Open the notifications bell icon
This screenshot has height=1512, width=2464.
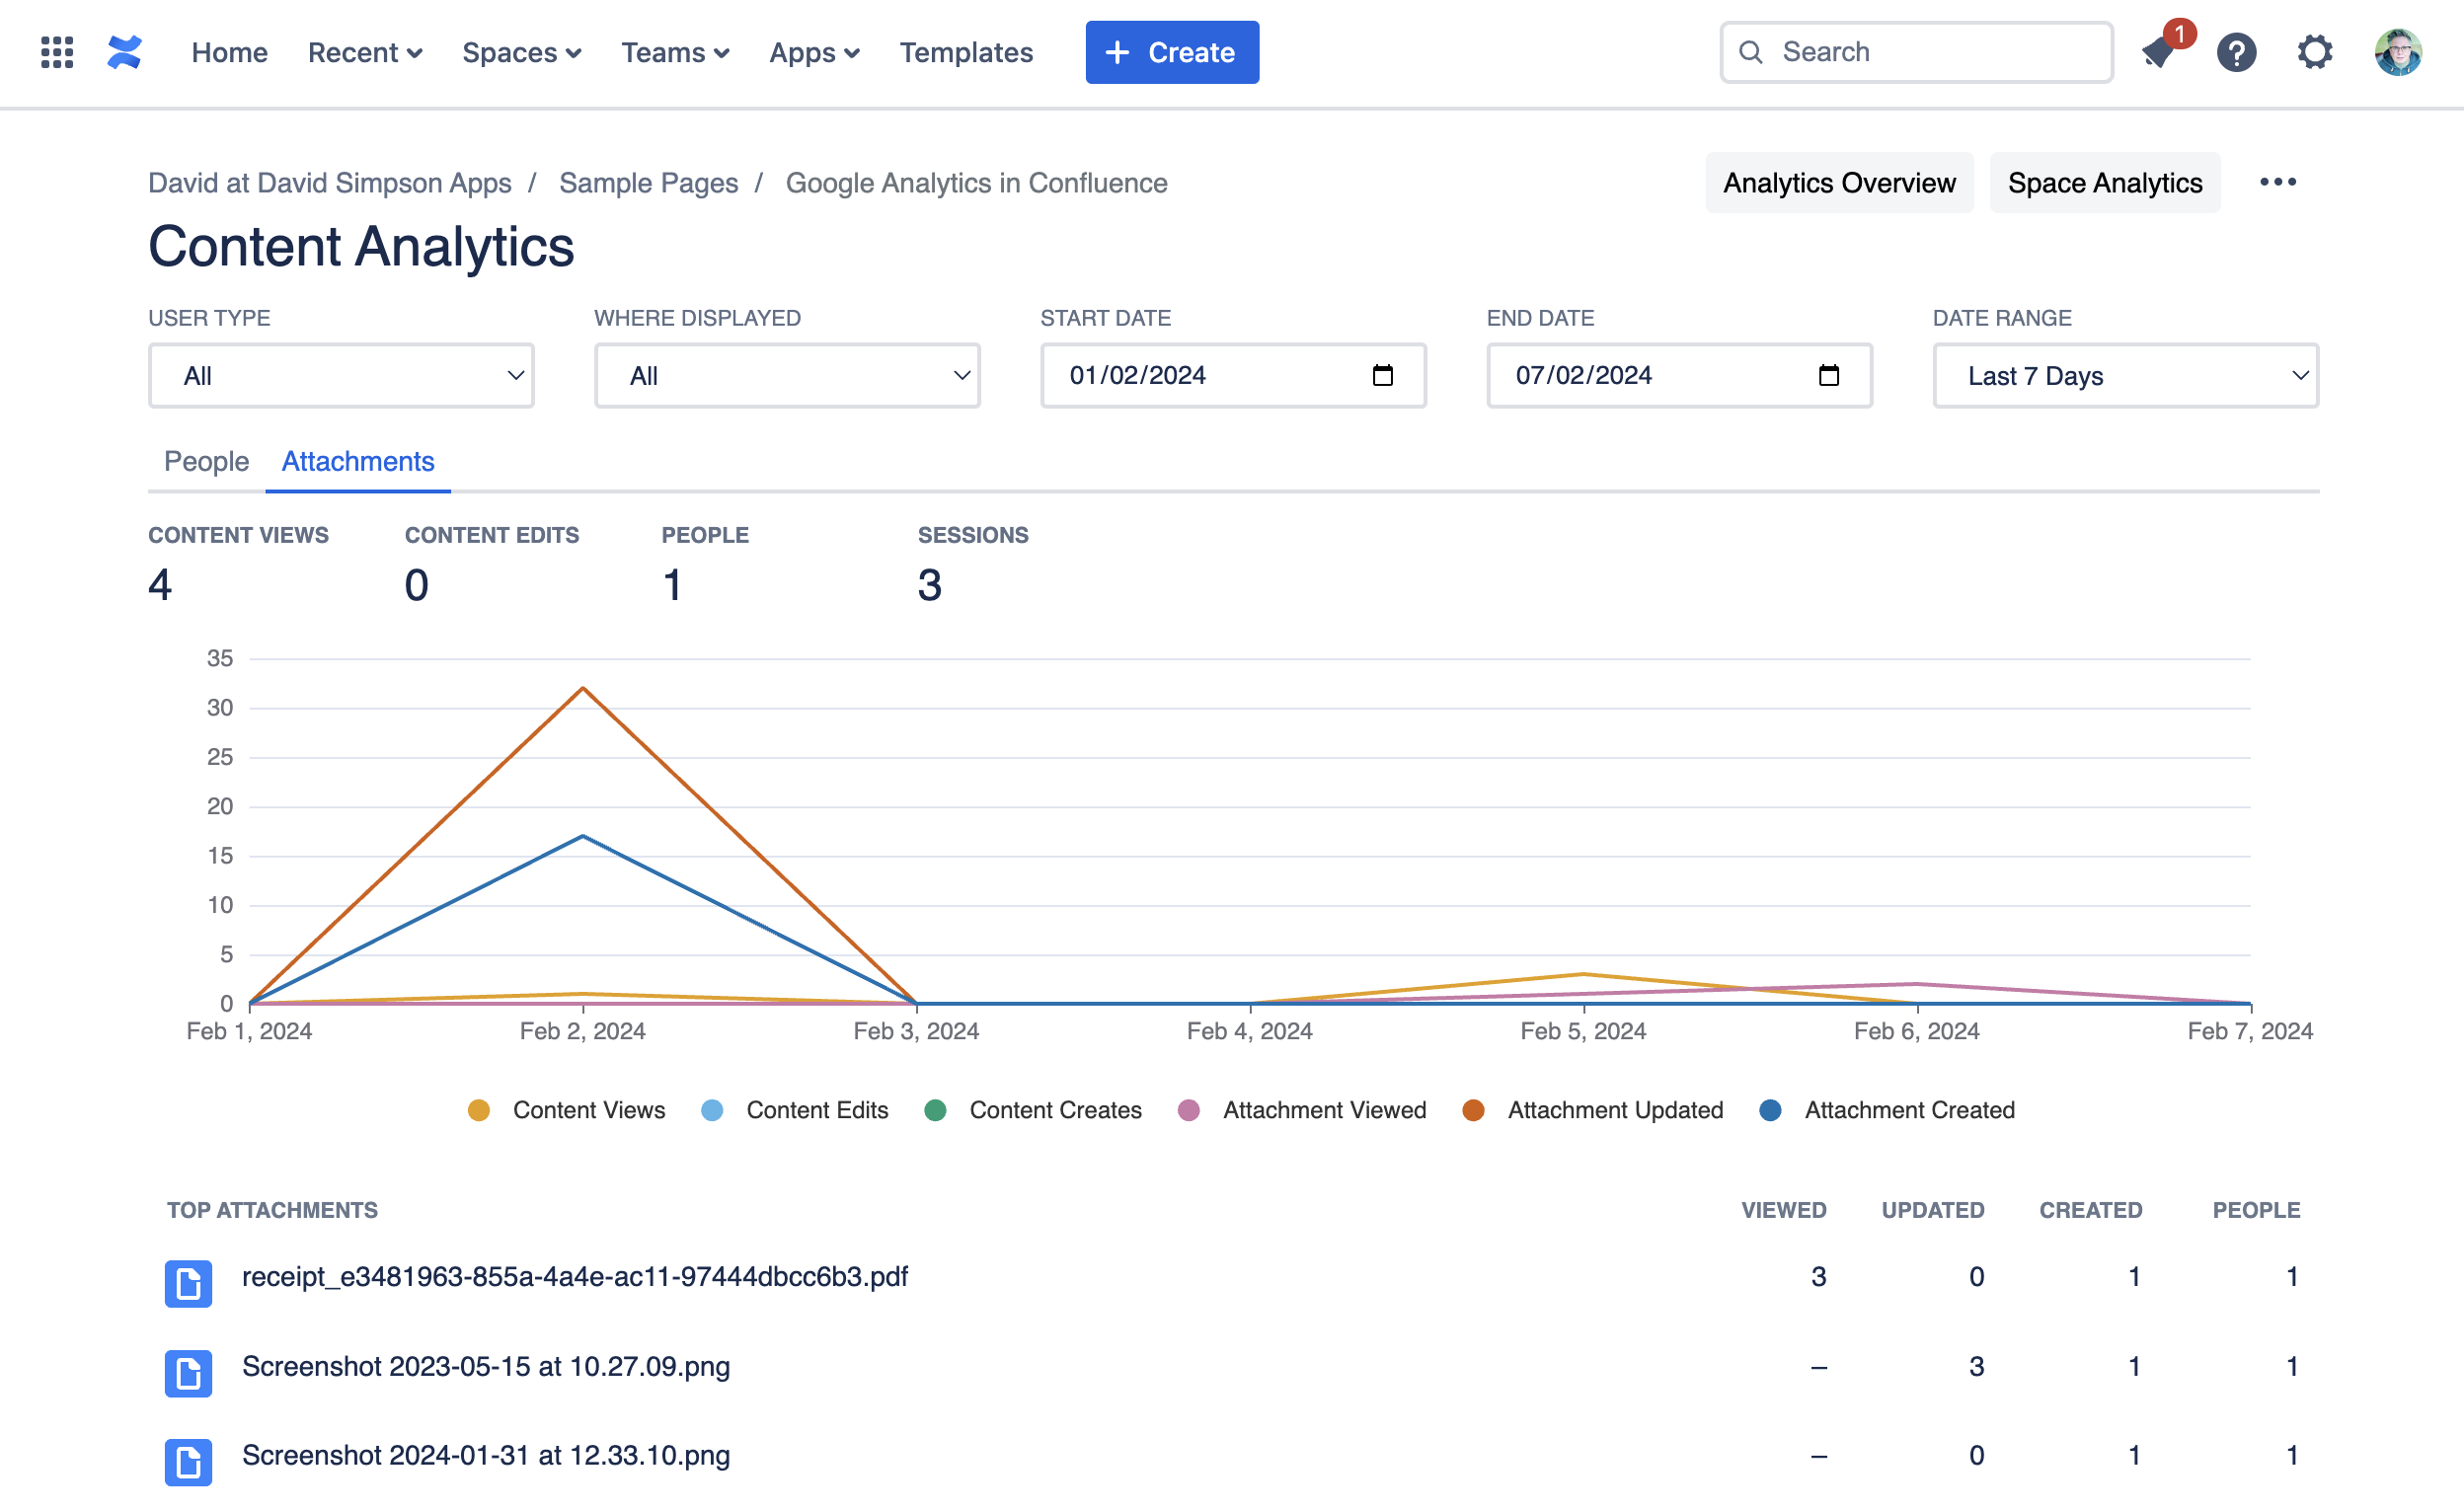pos(2159,52)
